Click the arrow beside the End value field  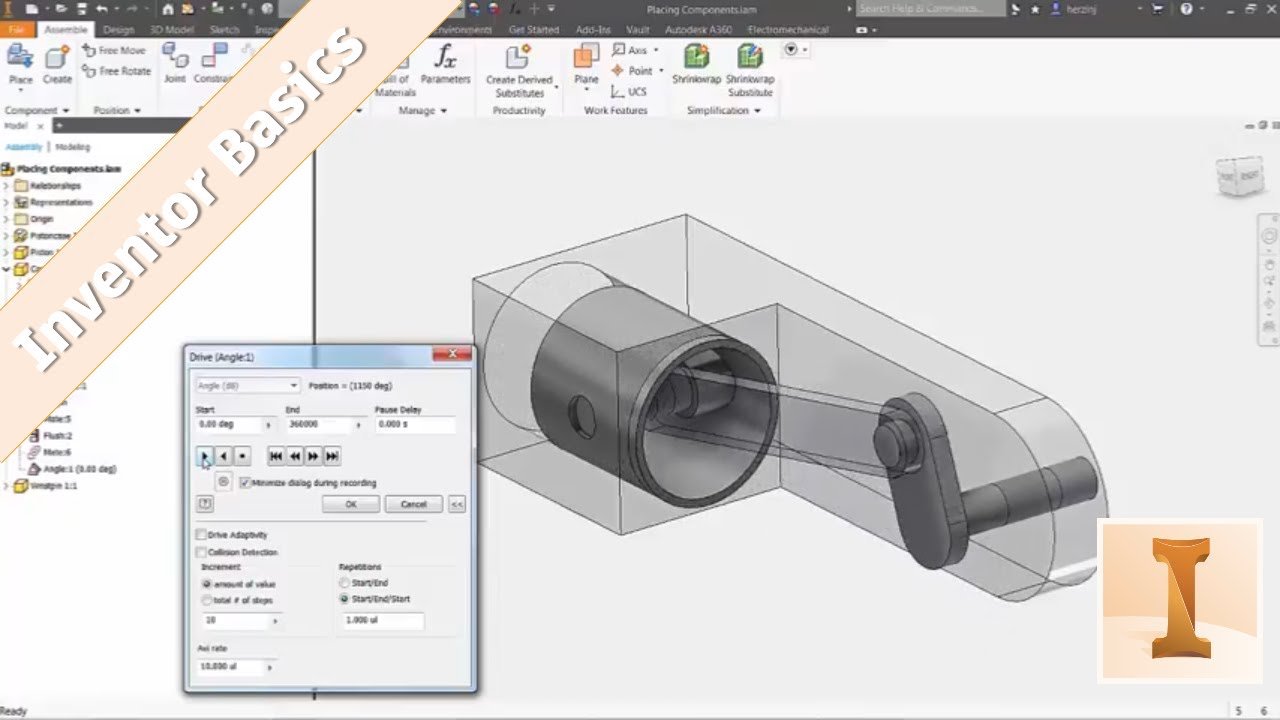pyautogui.click(x=358, y=425)
